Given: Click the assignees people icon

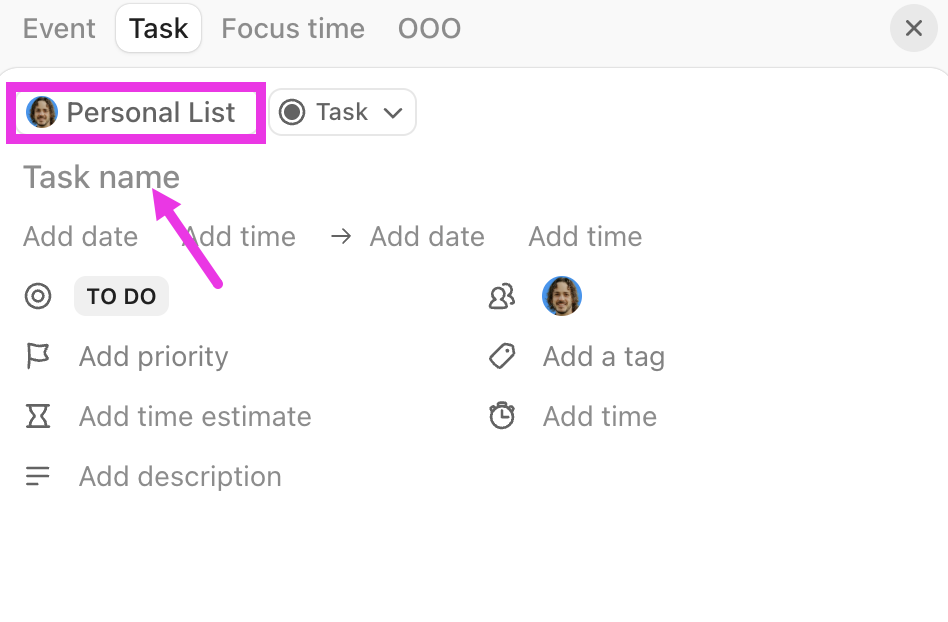Looking at the screenshot, I should [x=501, y=296].
